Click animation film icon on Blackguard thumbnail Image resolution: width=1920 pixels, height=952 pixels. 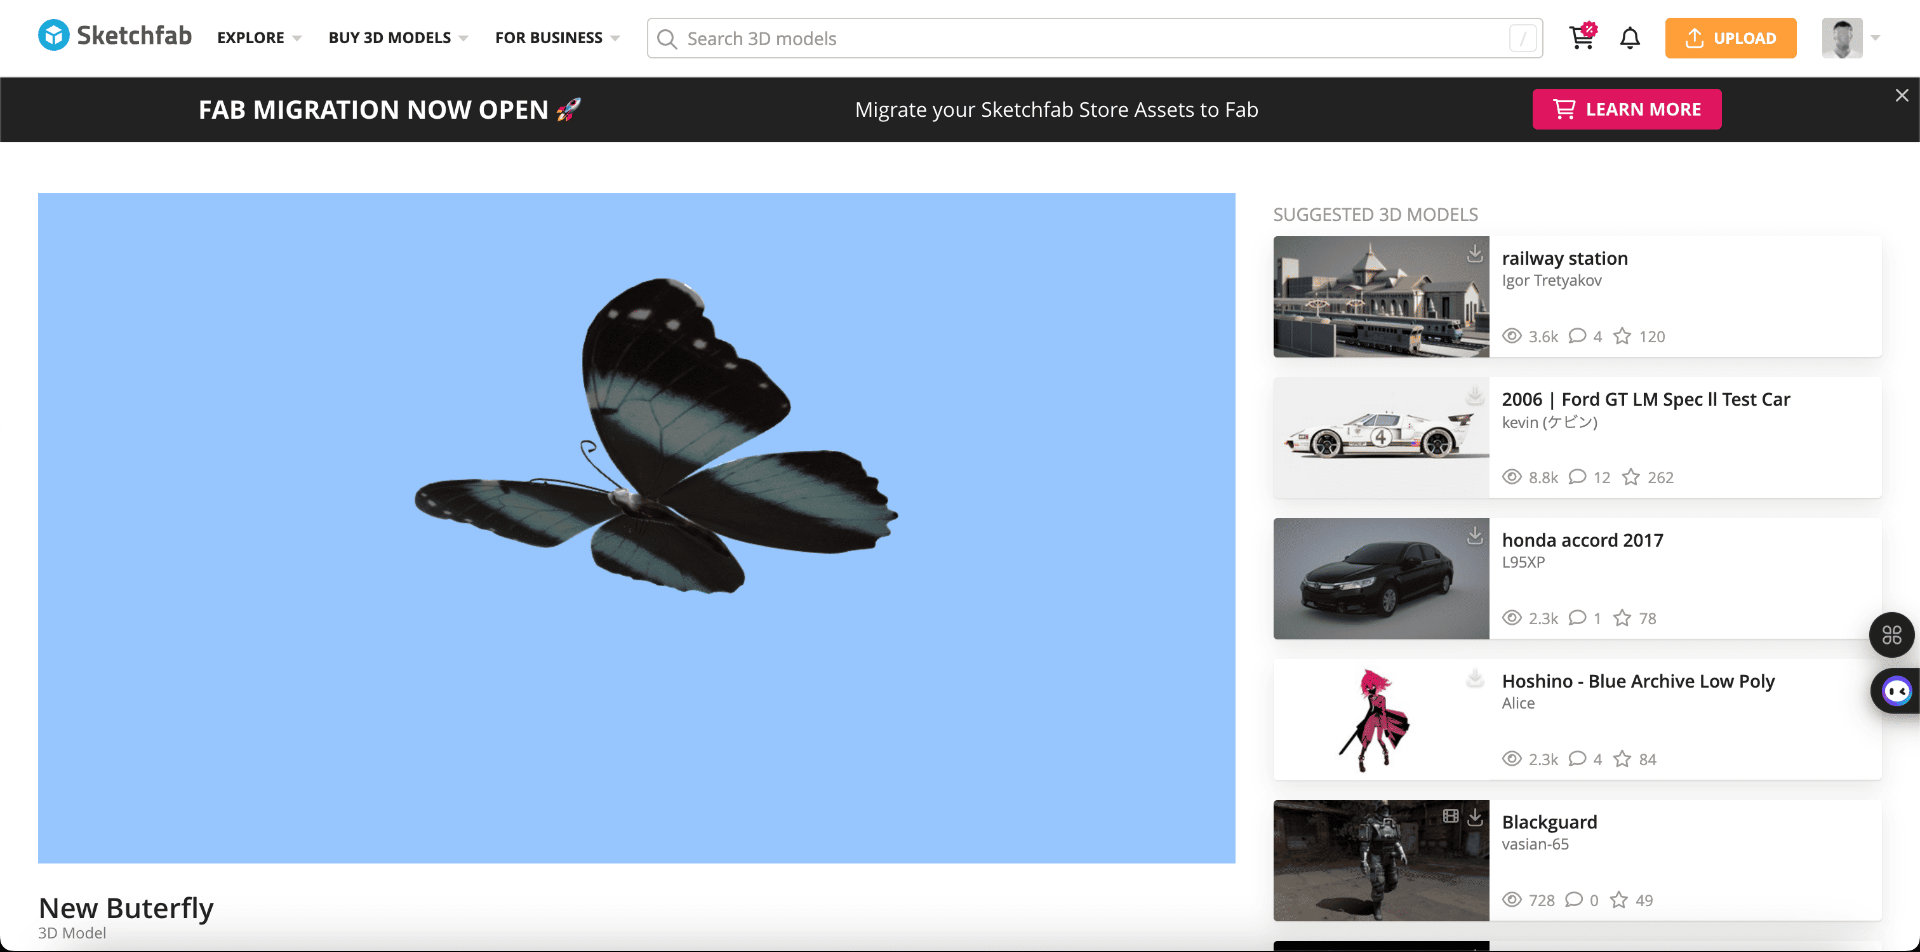[x=1451, y=816]
